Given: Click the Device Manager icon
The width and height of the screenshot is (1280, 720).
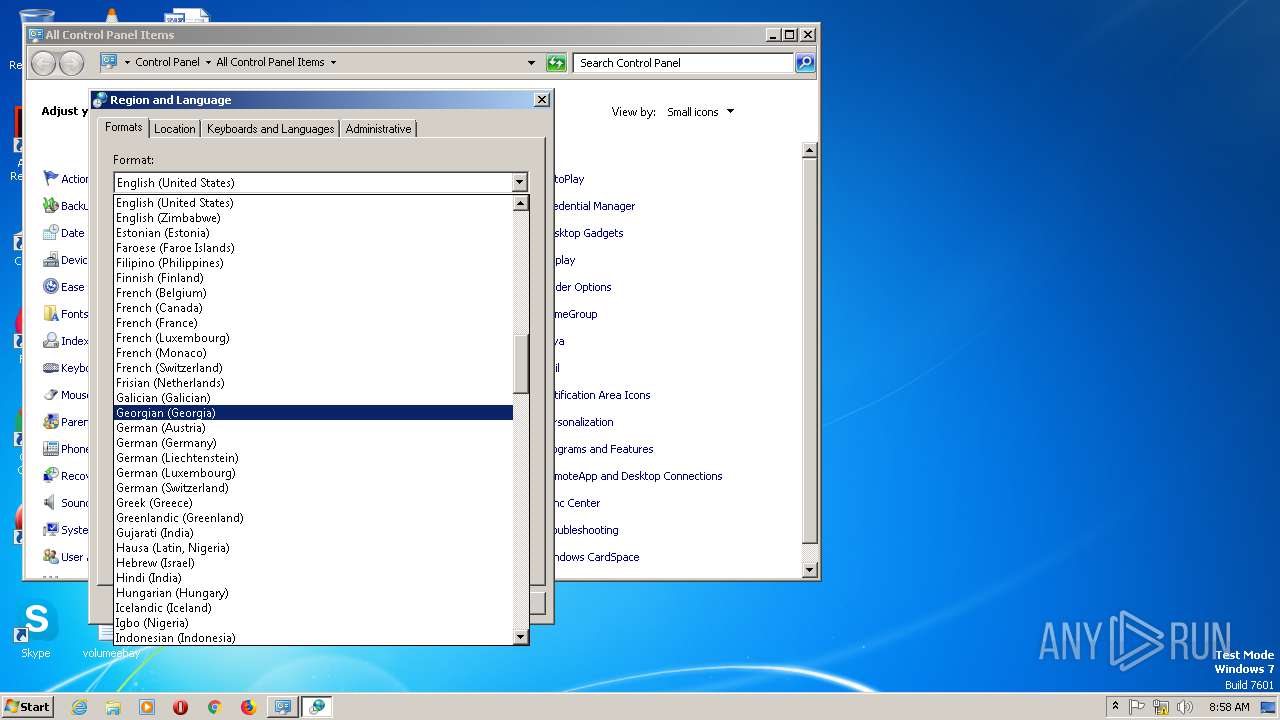Looking at the screenshot, I should [51, 259].
